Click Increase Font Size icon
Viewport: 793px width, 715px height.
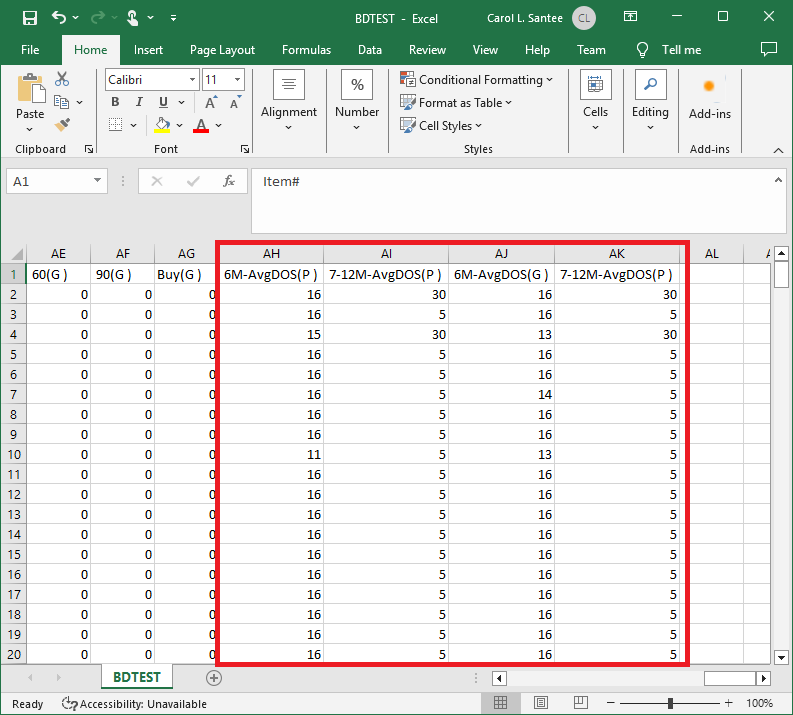pos(211,102)
